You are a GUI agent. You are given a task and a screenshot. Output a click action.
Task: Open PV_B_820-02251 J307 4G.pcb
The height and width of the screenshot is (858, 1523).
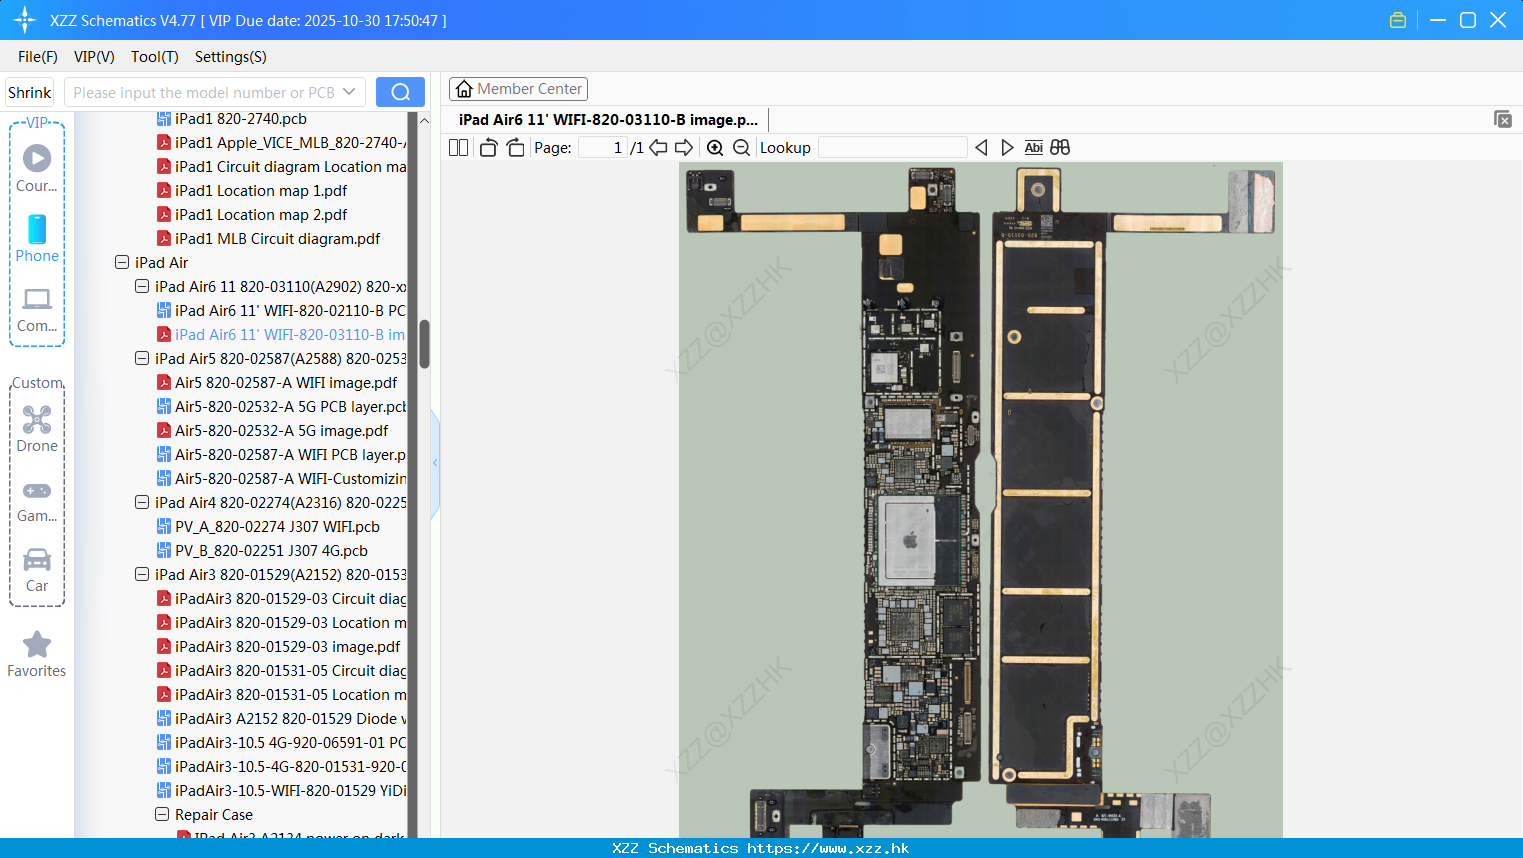point(271,551)
